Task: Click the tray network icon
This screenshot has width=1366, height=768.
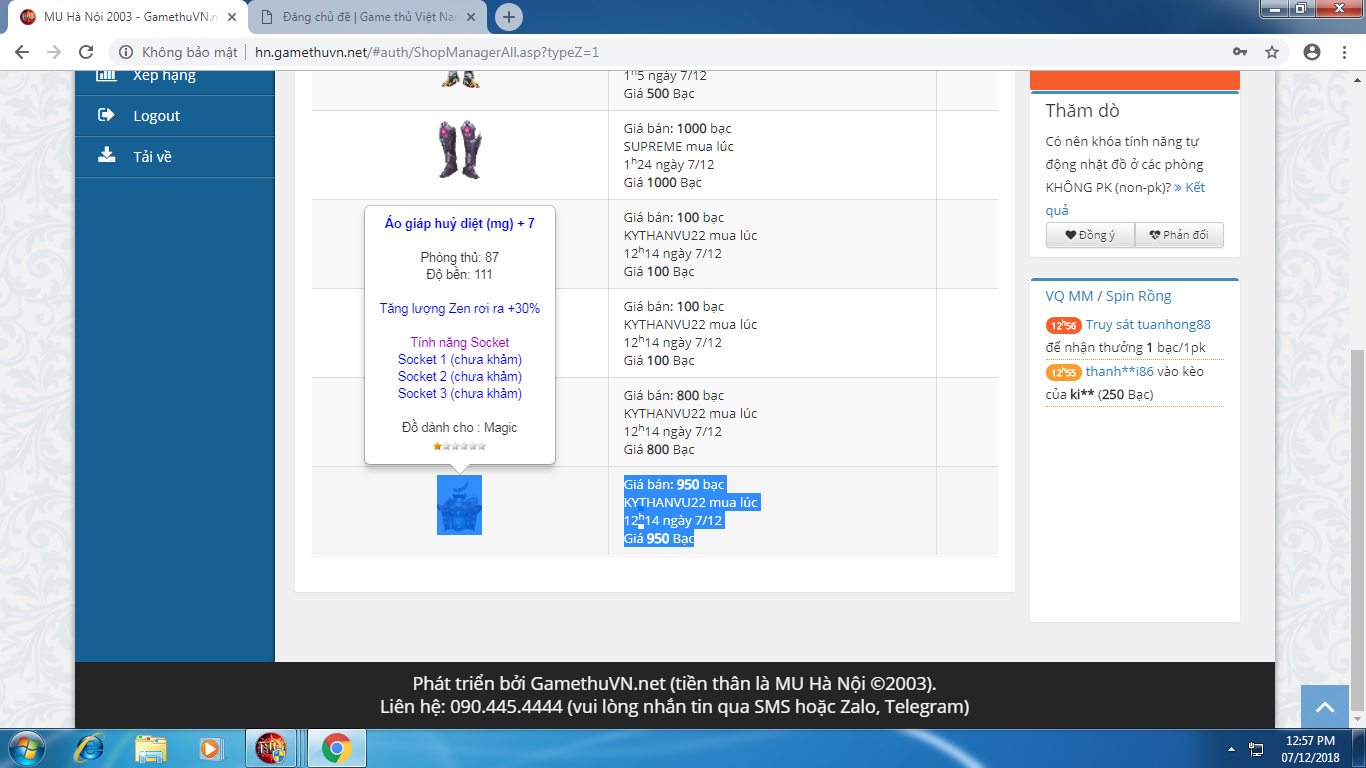Action: tap(1256, 748)
